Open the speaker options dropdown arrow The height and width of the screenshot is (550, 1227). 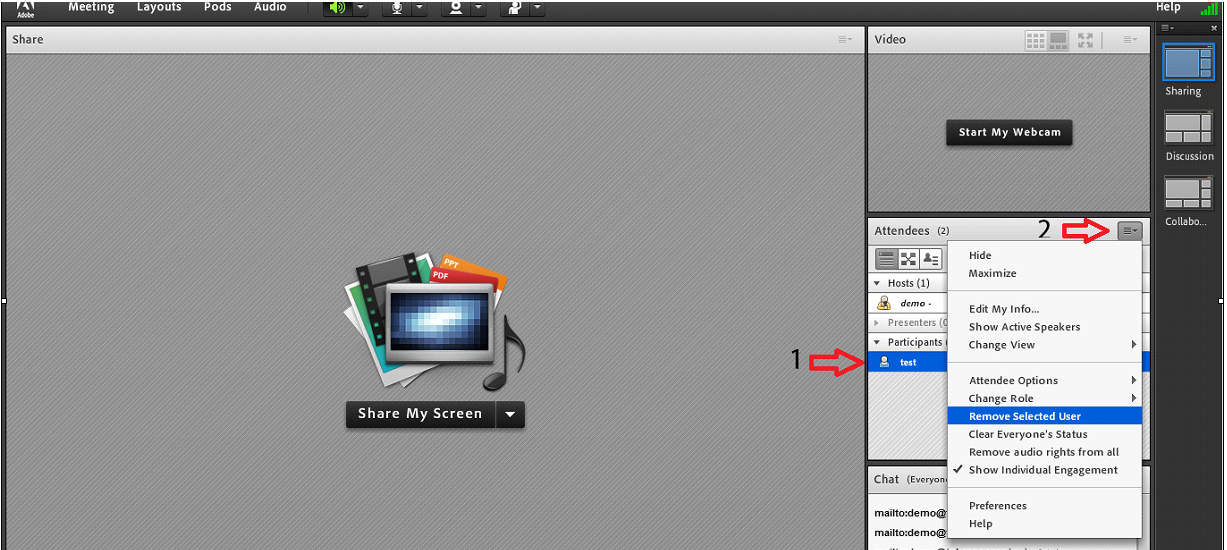[360, 8]
